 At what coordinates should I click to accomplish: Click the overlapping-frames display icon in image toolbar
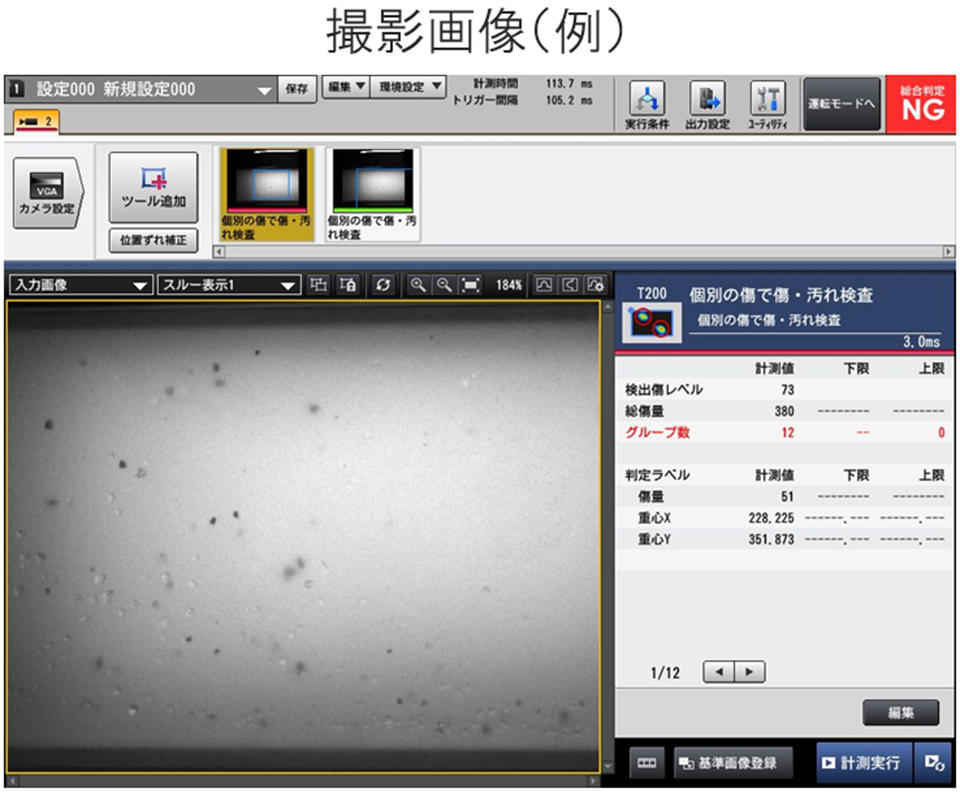point(318,285)
